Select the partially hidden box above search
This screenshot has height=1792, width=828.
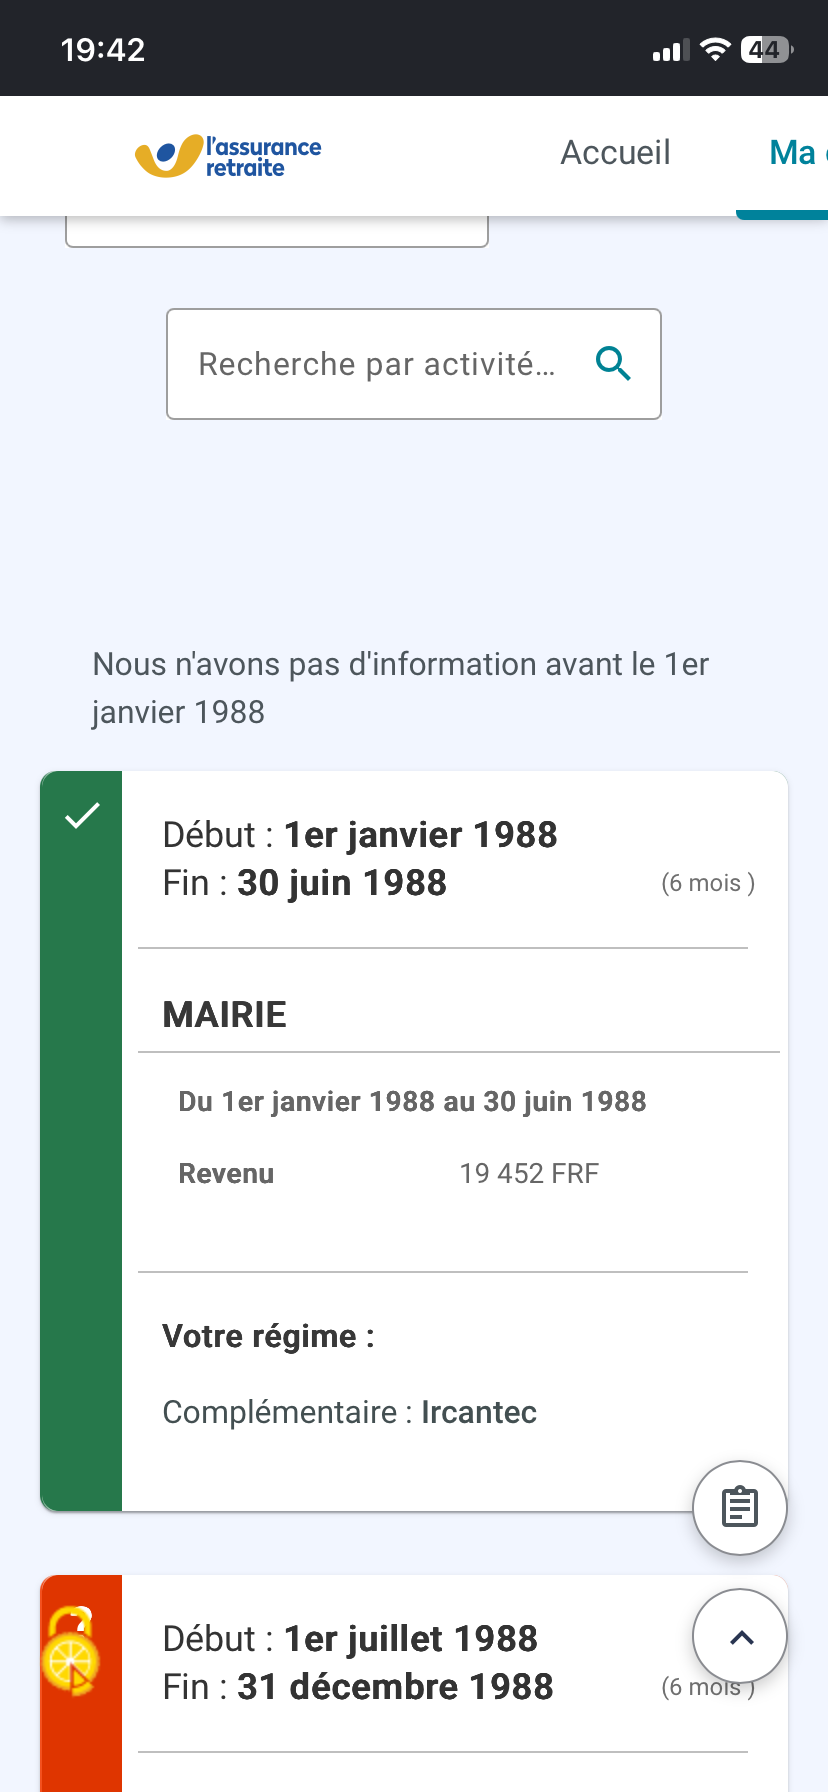[277, 231]
